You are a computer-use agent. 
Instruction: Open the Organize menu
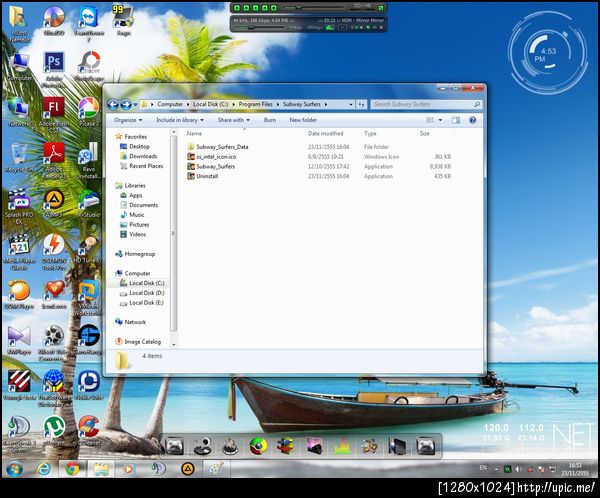pyautogui.click(x=128, y=120)
